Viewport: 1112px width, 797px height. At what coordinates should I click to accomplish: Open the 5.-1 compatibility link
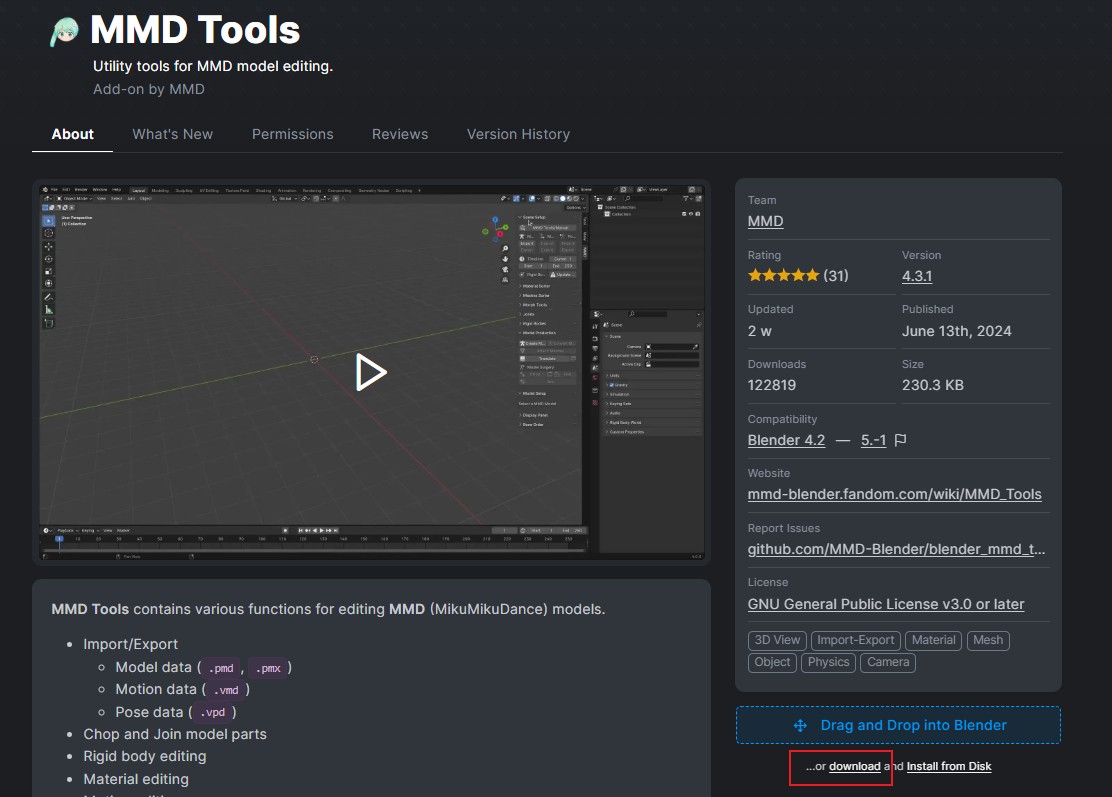[x=873, y=440]
